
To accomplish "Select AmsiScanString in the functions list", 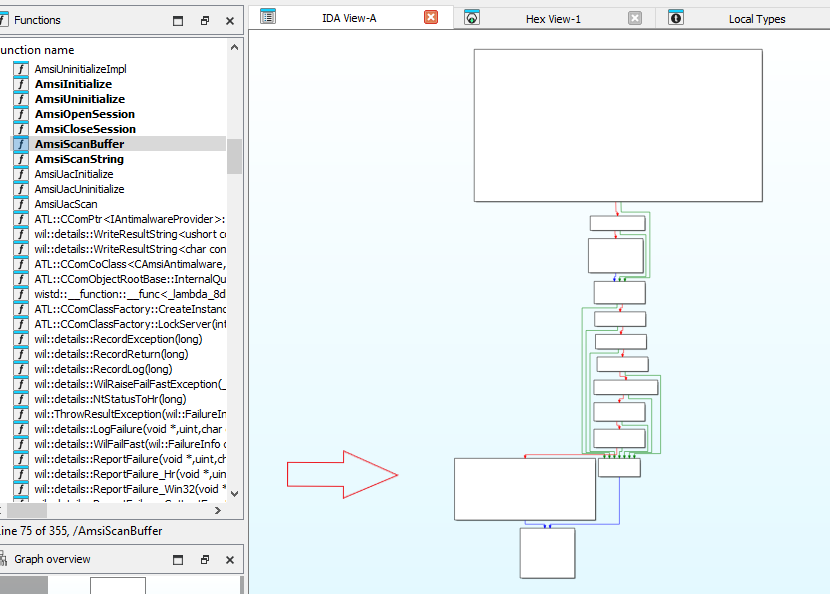I will tap(79, 159).
